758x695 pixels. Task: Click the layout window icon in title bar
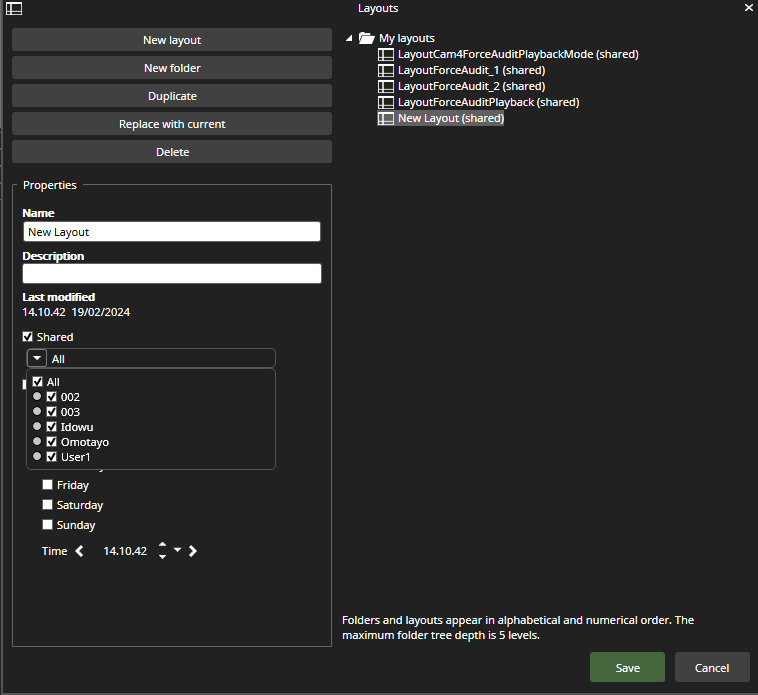14,8
